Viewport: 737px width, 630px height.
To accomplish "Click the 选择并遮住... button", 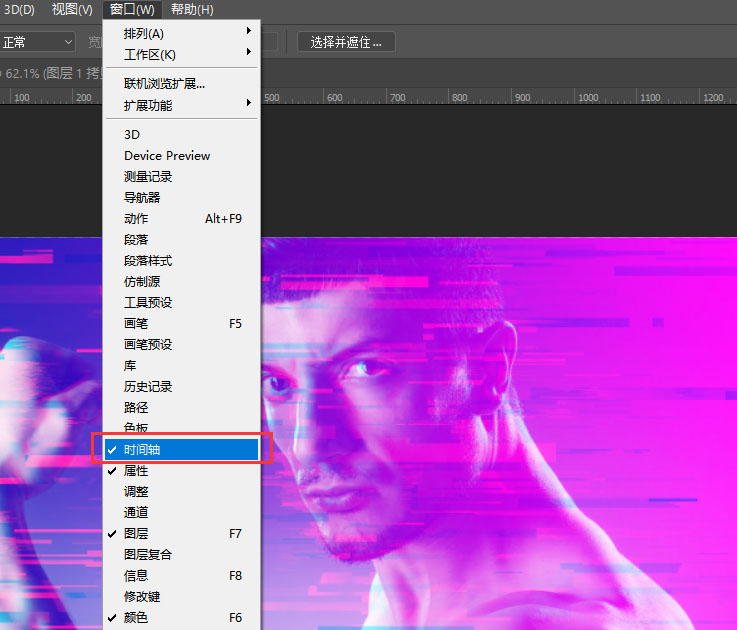I will [346, 42].
